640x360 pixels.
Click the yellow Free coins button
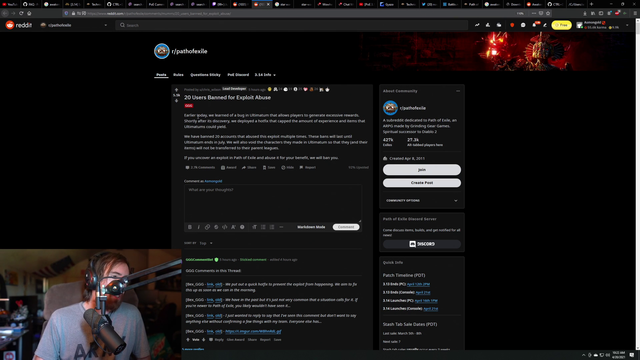point(561,25)
